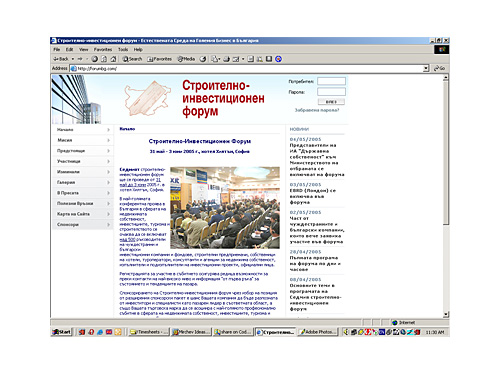Click the Mail toolbar icon
Screen dimensions: 500x375
click(x=215, y=59)
